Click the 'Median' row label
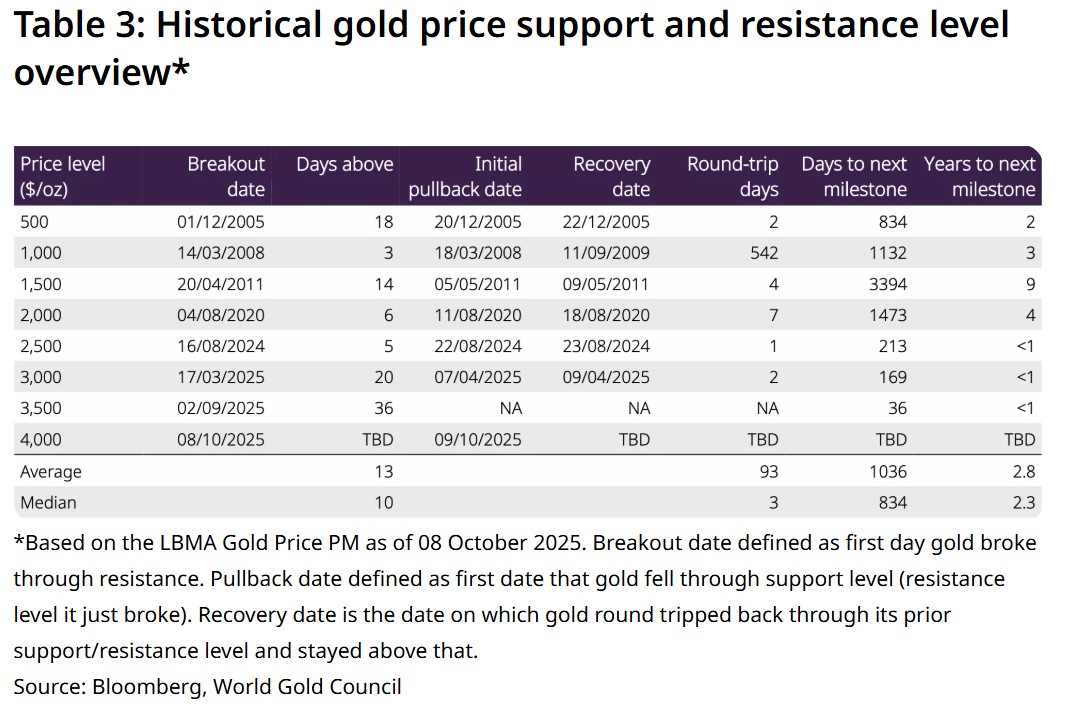Viewport: 1077px width, 709px height. pos(48,502)
